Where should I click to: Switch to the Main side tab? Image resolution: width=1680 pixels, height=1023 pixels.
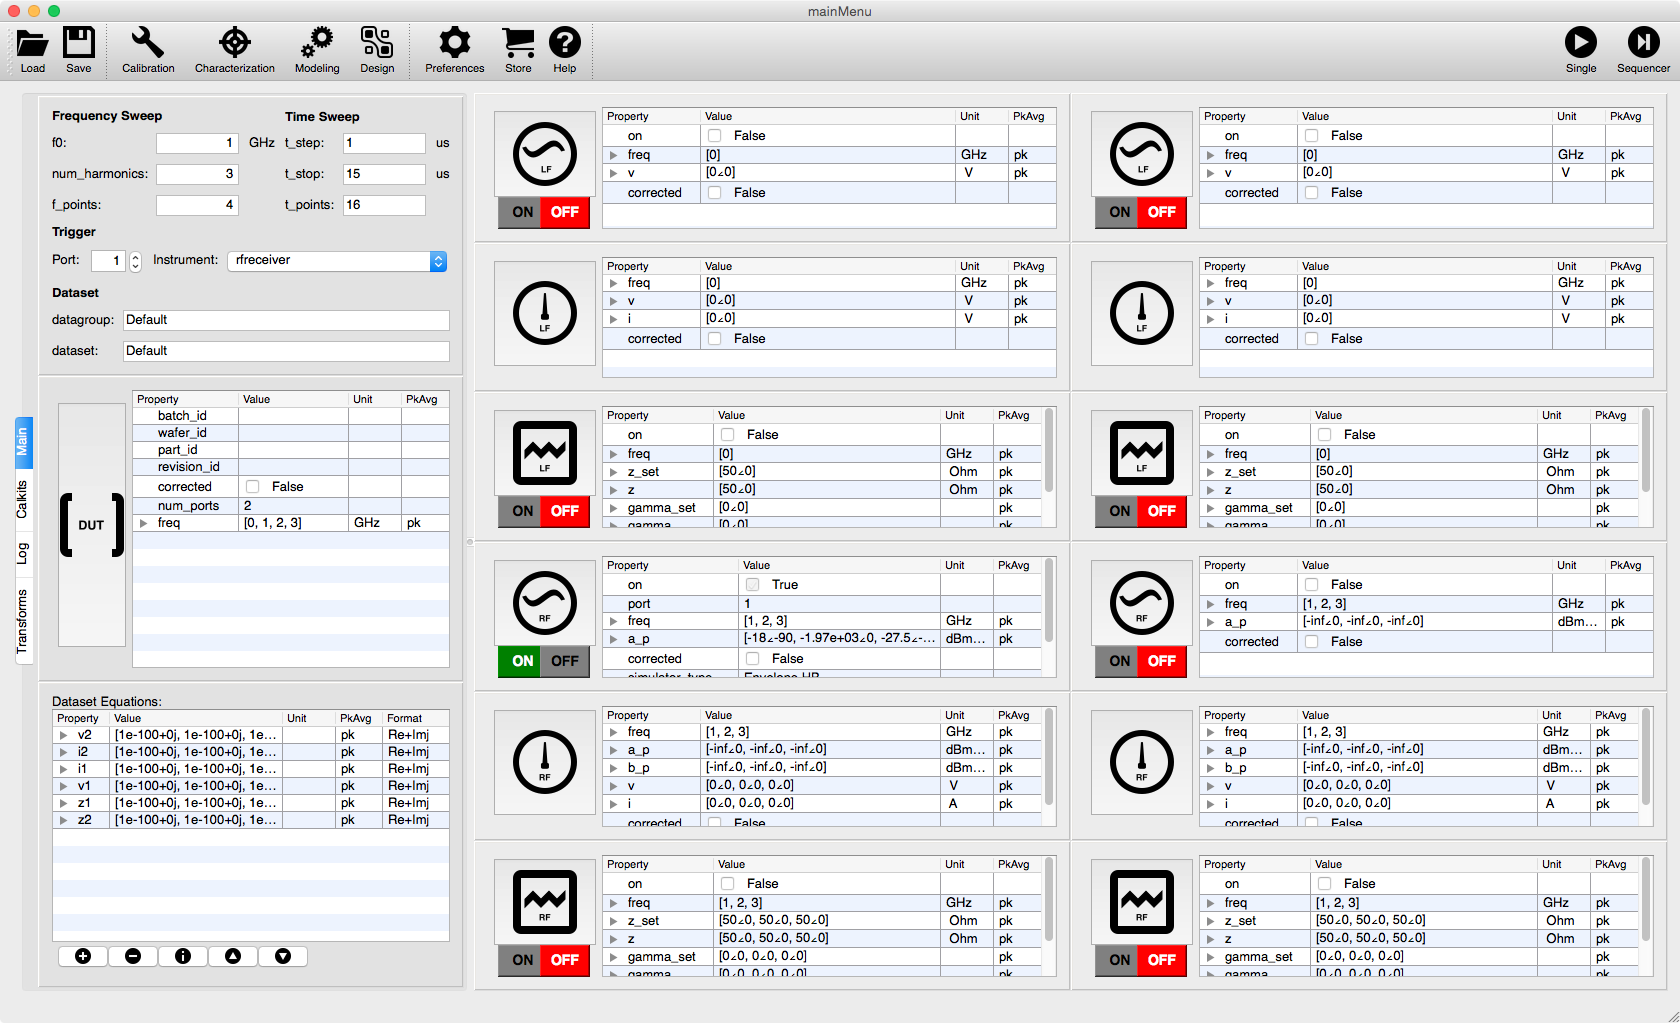(x=23, y=442)
